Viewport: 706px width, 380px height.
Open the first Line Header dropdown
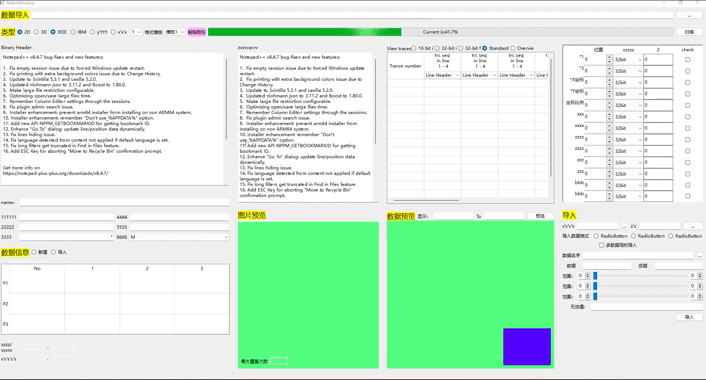click(442, 75)
